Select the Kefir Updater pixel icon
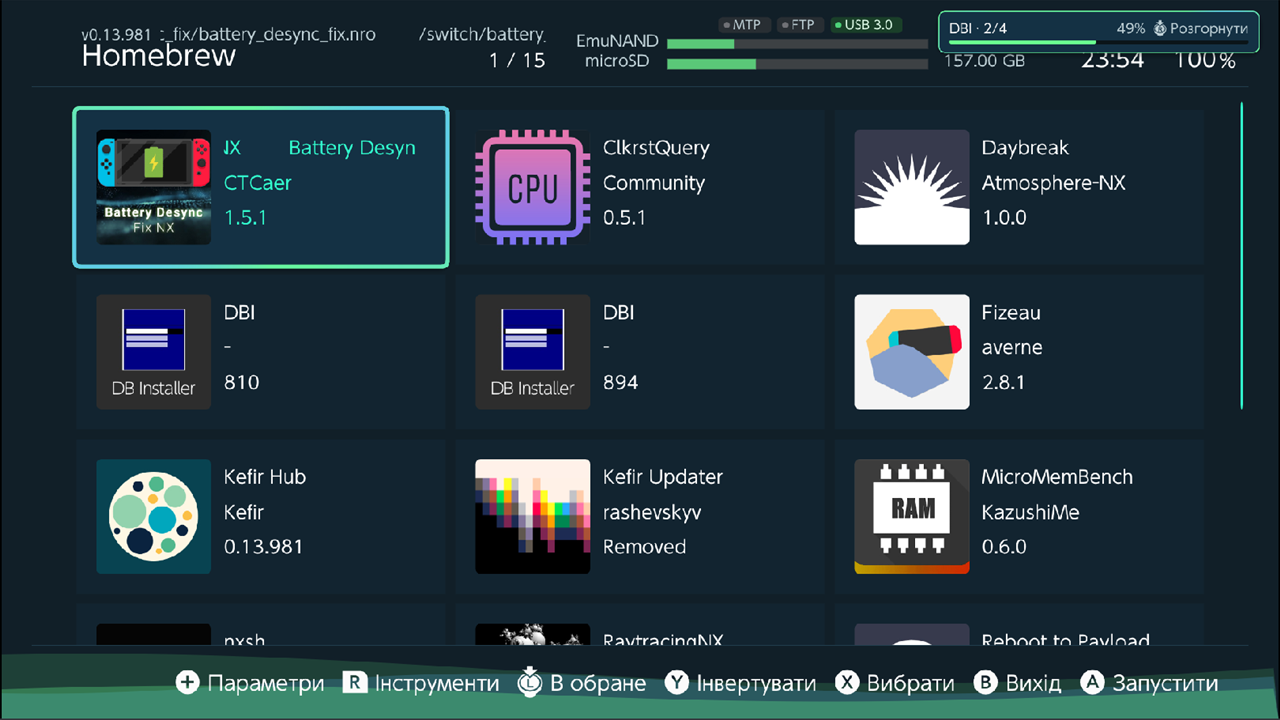The width and height of the screenshot is (1280, 720). coord(532,516)
